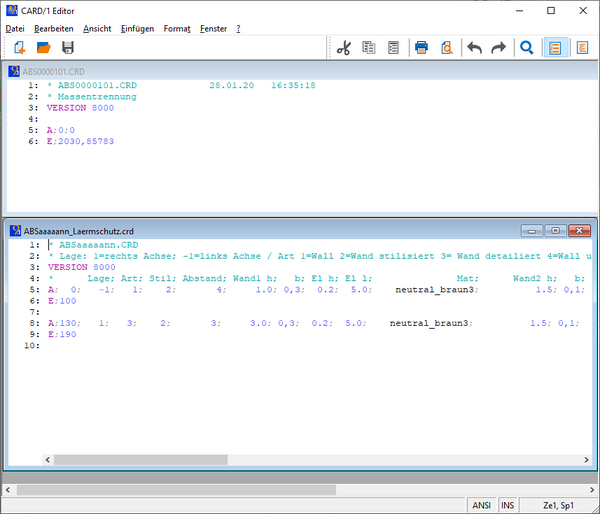Image resolution: width=600 pixels, height=514 pixels.
Task: Click Ze1, Sp1 position indicator
Action: tap(558, 506)
